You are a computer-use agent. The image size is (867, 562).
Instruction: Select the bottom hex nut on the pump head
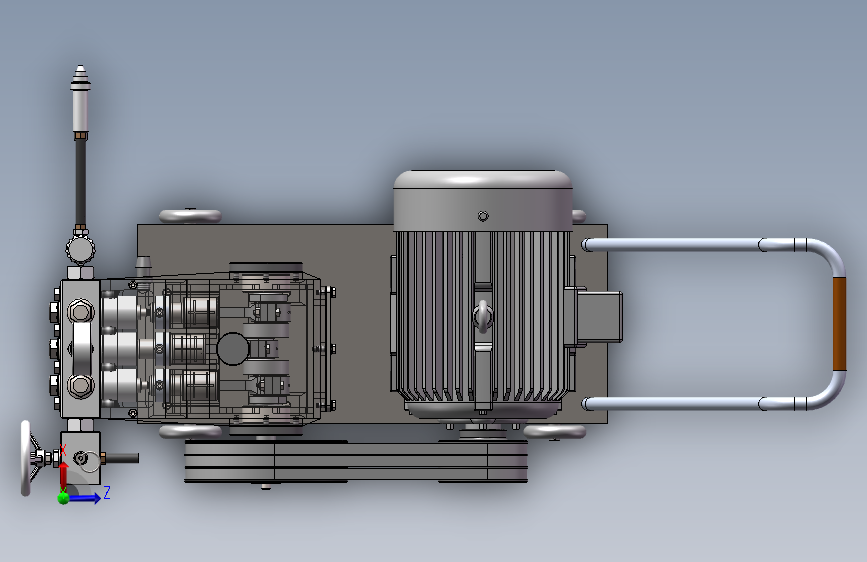(x=80, y=386)
